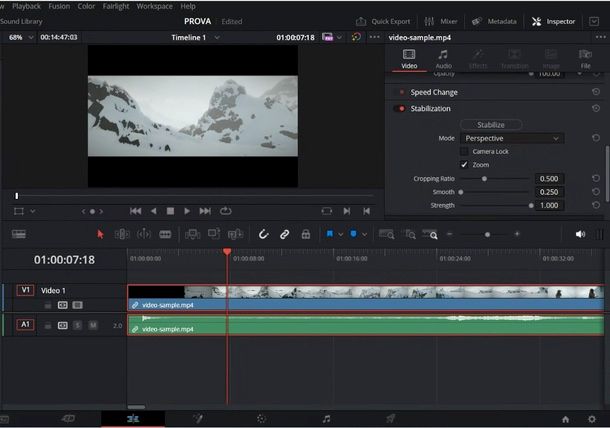This screenshot has width=610, height=428.
Task: Switch to Inspector Video tab
Action: pos(409,59)
